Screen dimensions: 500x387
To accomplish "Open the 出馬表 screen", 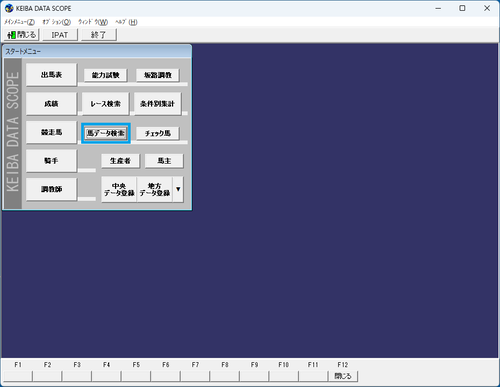I will [51, 75].
